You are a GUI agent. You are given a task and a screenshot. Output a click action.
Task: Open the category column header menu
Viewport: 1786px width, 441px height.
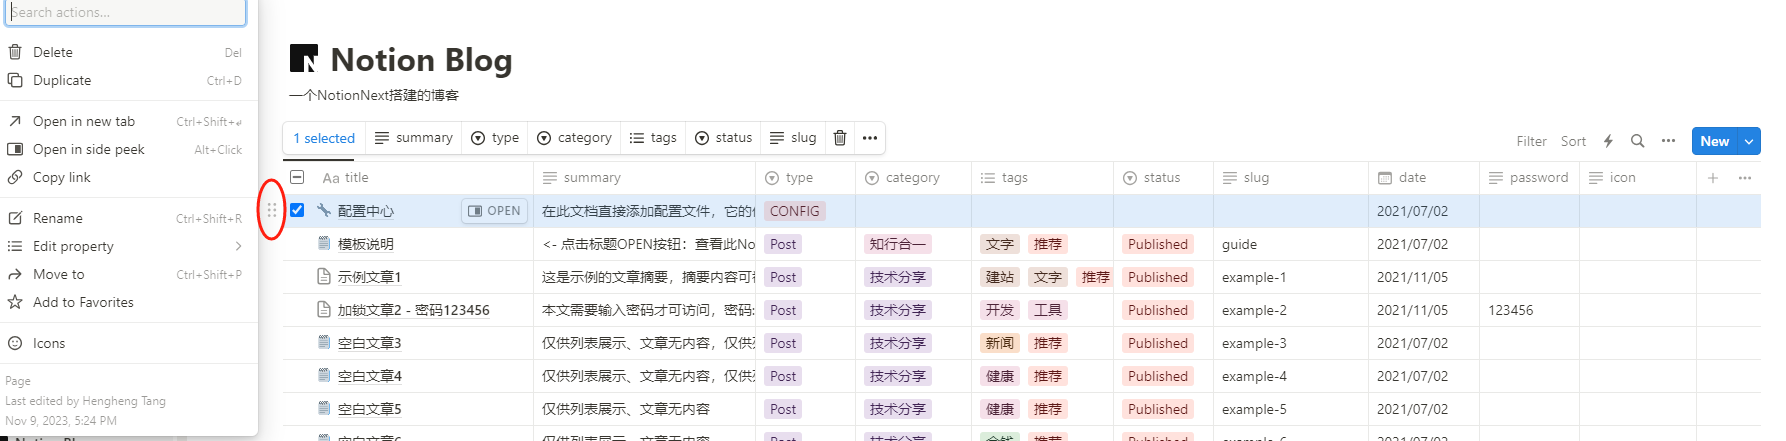tap(914, 178)
